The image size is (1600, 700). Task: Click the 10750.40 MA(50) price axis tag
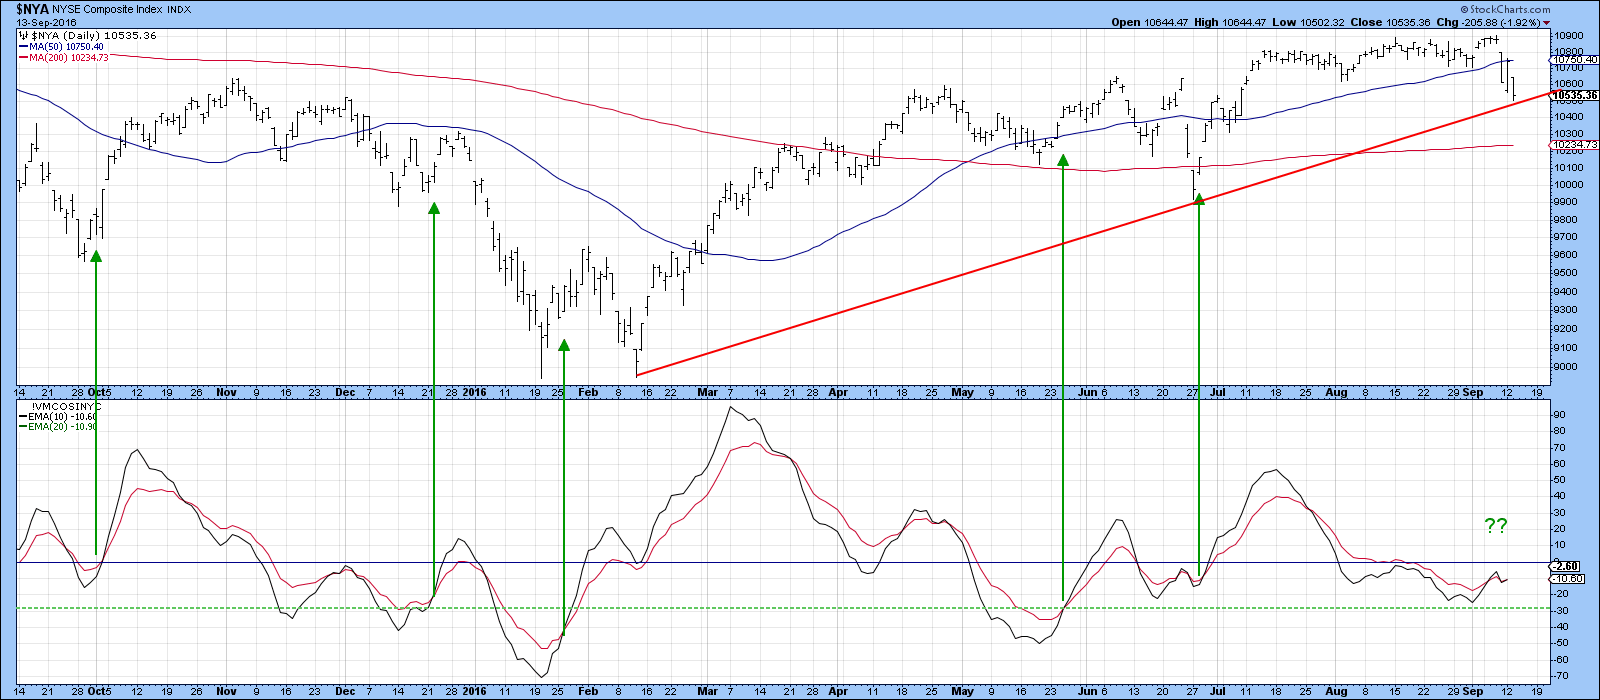(x=1574, y=60)
